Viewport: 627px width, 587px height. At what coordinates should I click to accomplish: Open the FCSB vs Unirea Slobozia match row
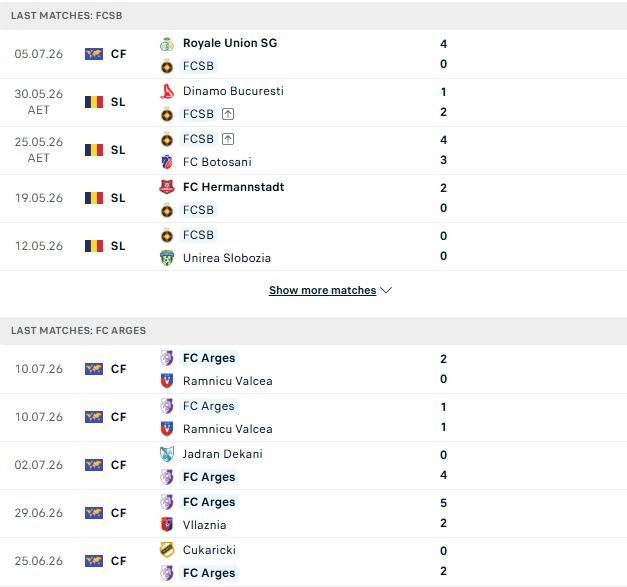[x=314, y=246]
